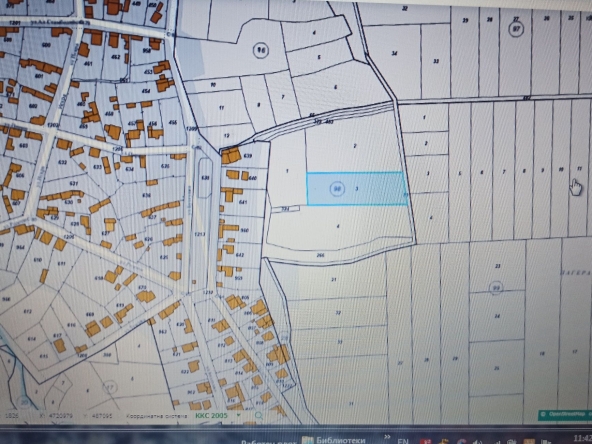592x444 pixels.
Task: Click the volume speaker tray icon
Action: click(x=478, y=442)
